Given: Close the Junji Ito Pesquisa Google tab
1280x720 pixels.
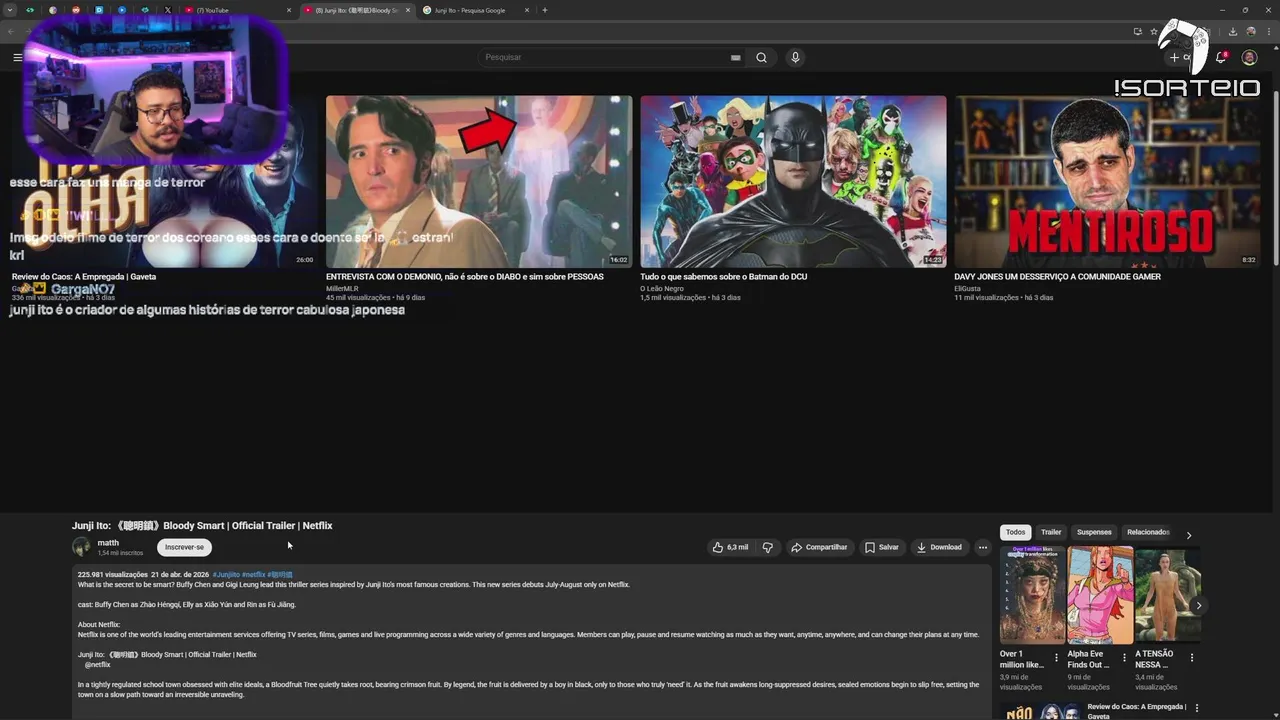Looking at the screenshot, I should point(527,10).
